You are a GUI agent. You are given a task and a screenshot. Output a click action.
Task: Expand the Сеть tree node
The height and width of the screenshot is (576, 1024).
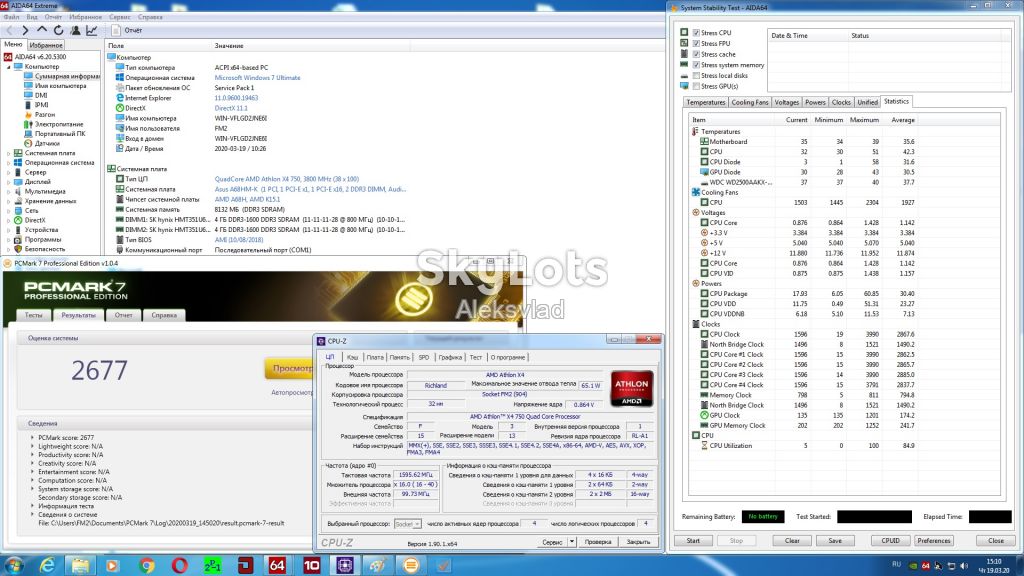[8, 210]
